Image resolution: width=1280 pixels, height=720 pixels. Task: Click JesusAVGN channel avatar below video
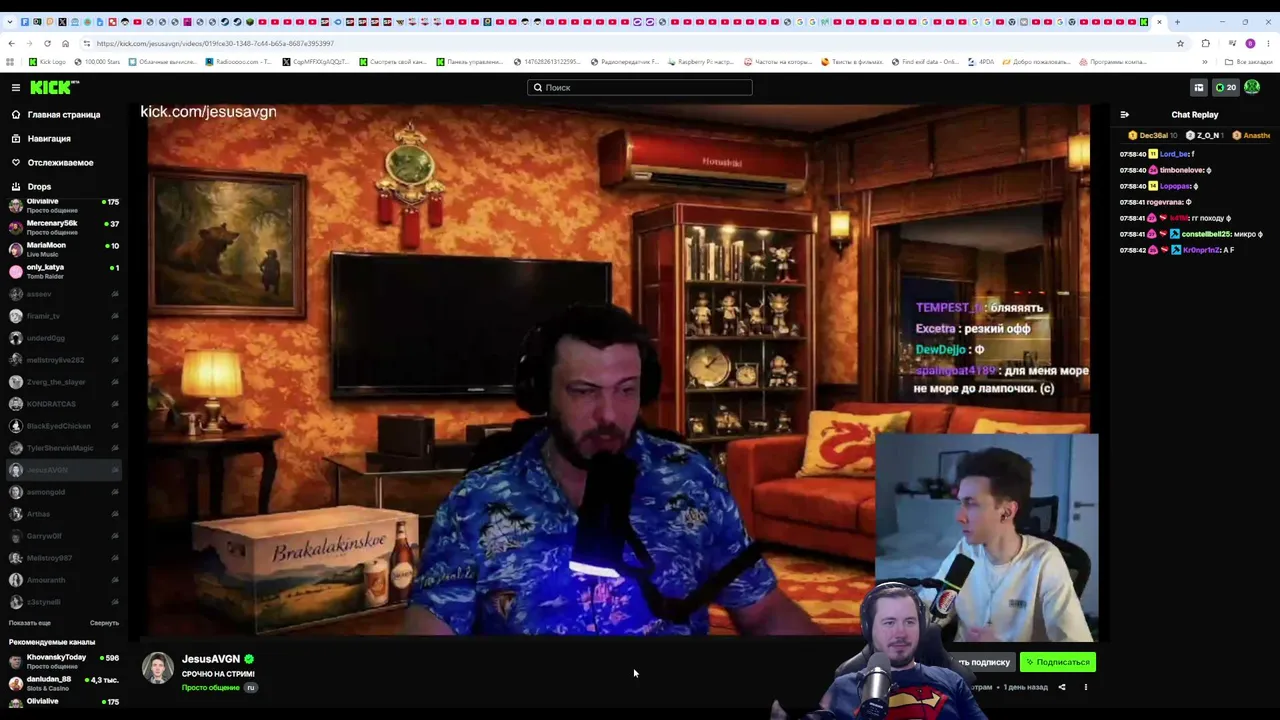[157, 668]
